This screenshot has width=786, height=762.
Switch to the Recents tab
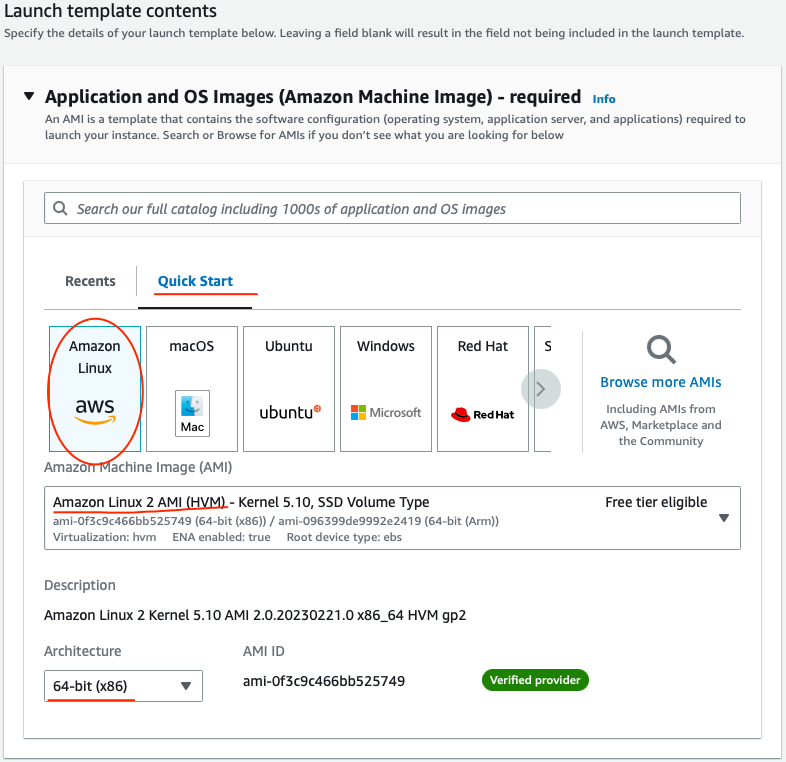90,281
